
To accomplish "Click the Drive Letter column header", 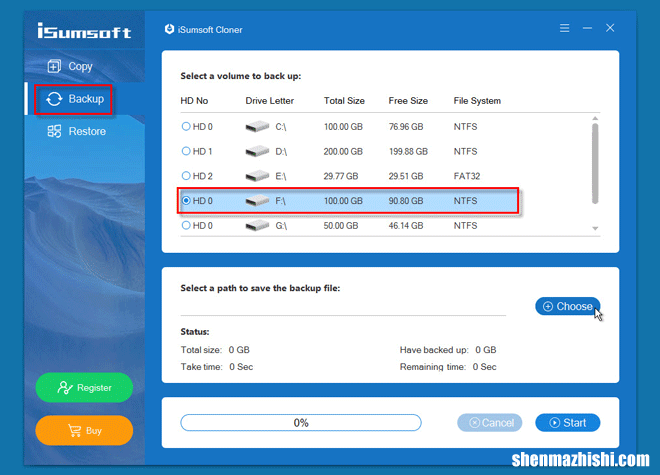I will pyautogui.click(x=269, y=101).
